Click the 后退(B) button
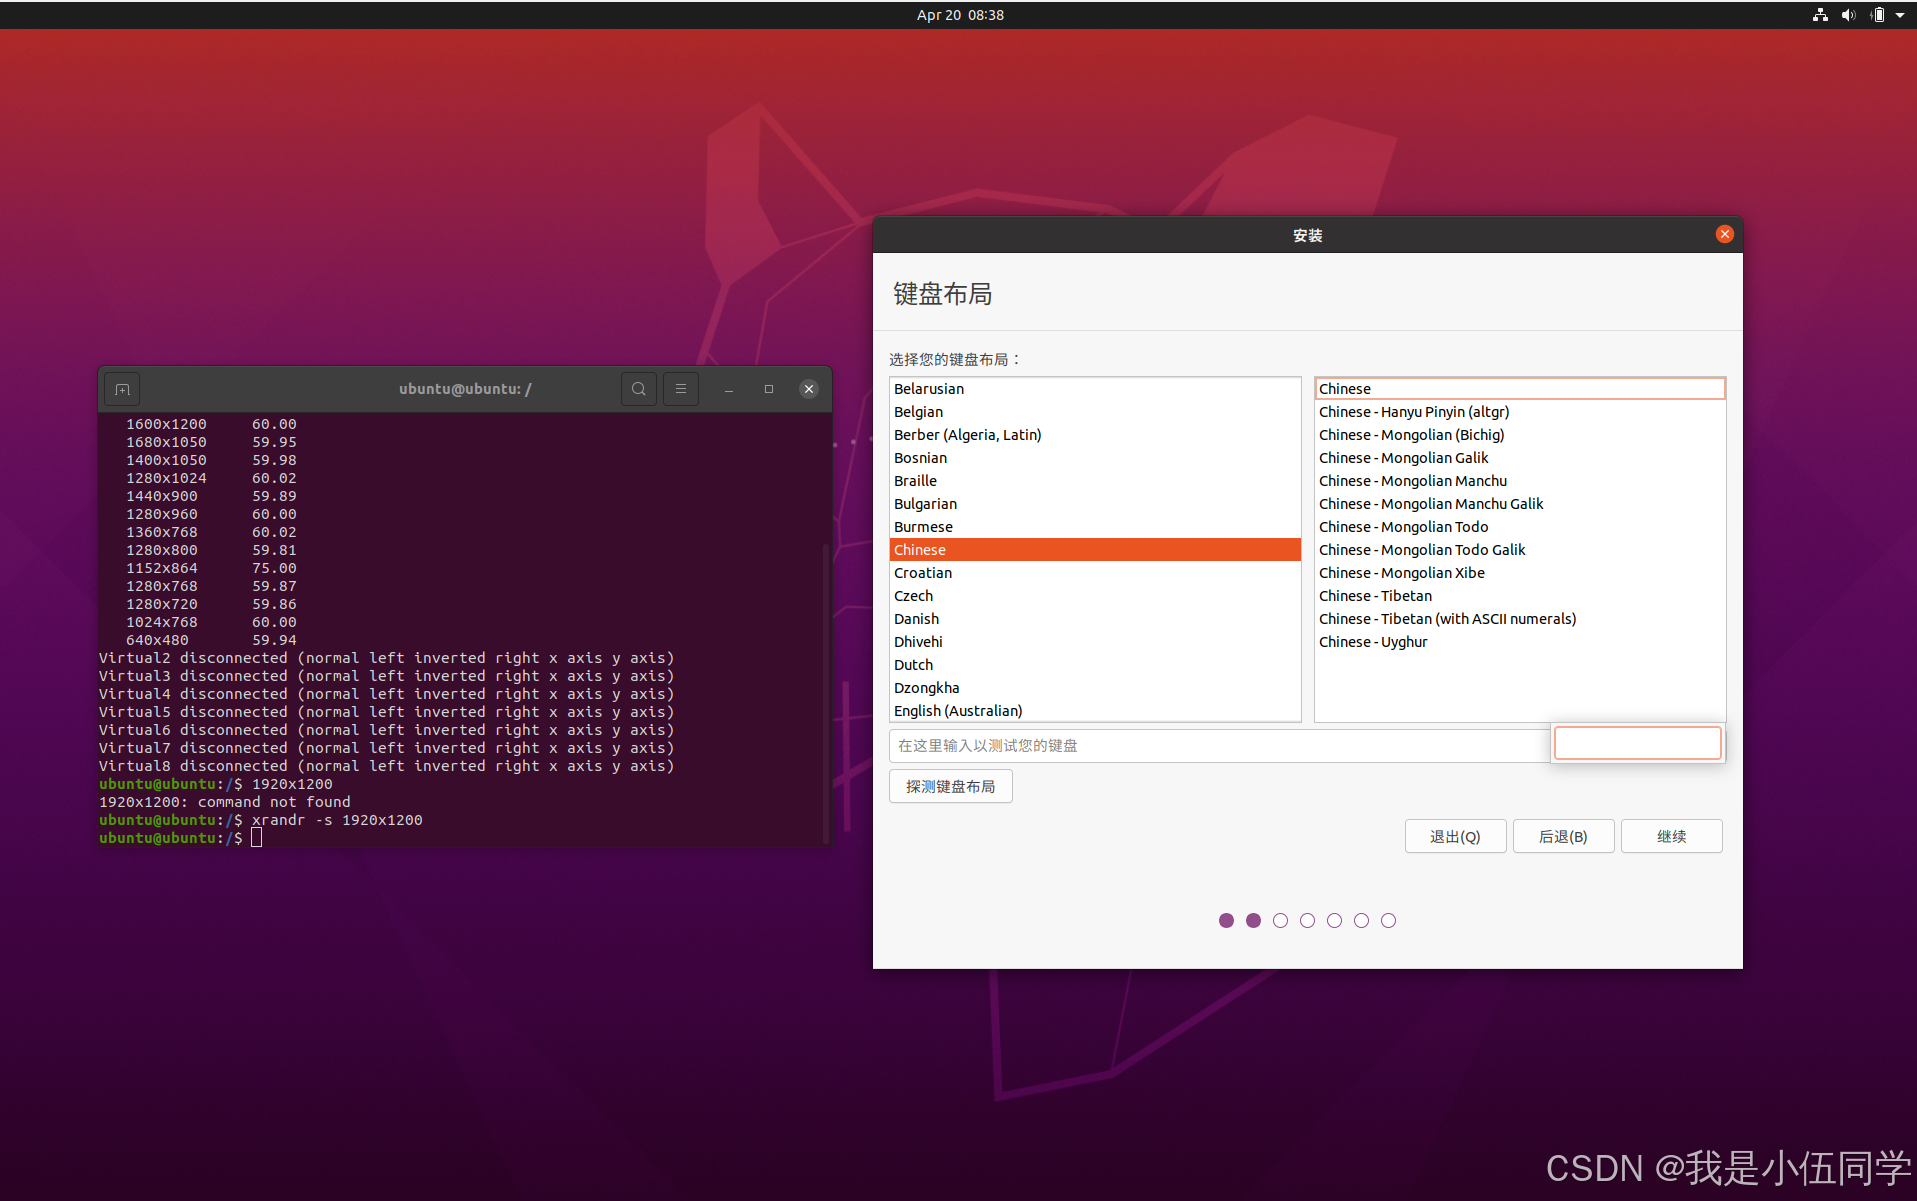The image size is (1917, 1201). point(1563,836)
